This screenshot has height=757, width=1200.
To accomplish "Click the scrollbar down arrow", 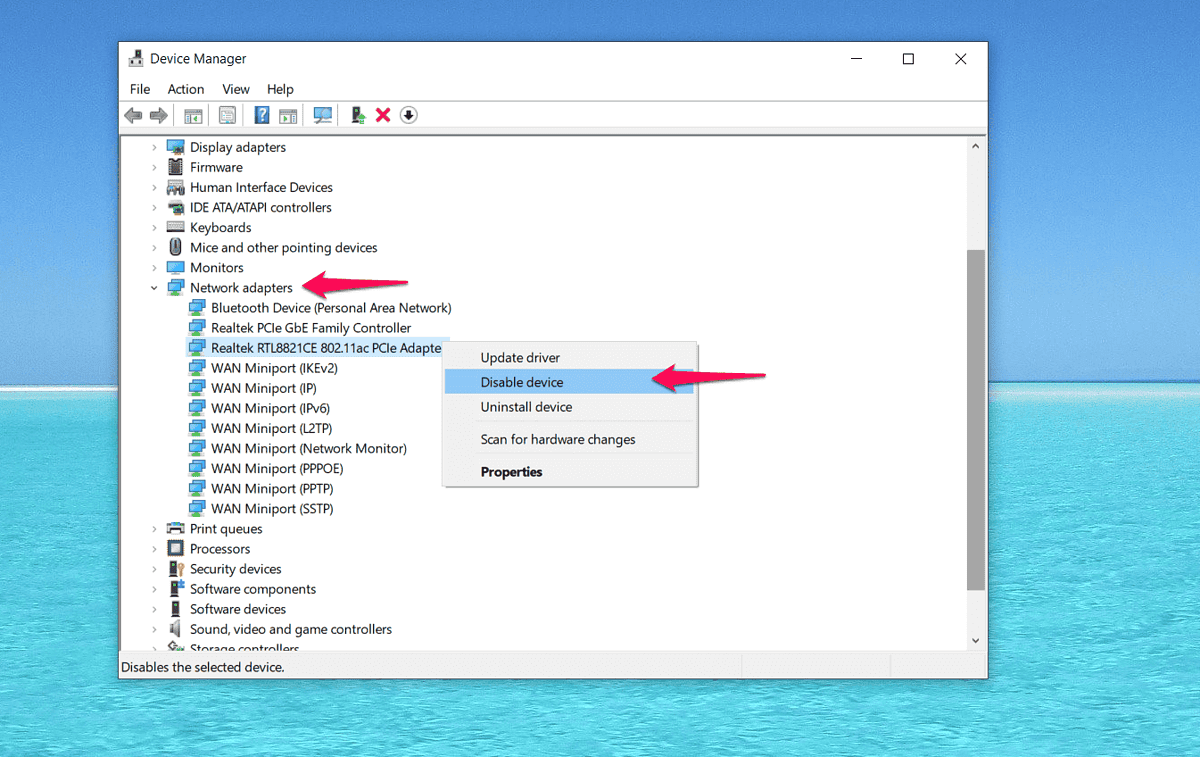I will pyautogui.click(x=975, y=639).
